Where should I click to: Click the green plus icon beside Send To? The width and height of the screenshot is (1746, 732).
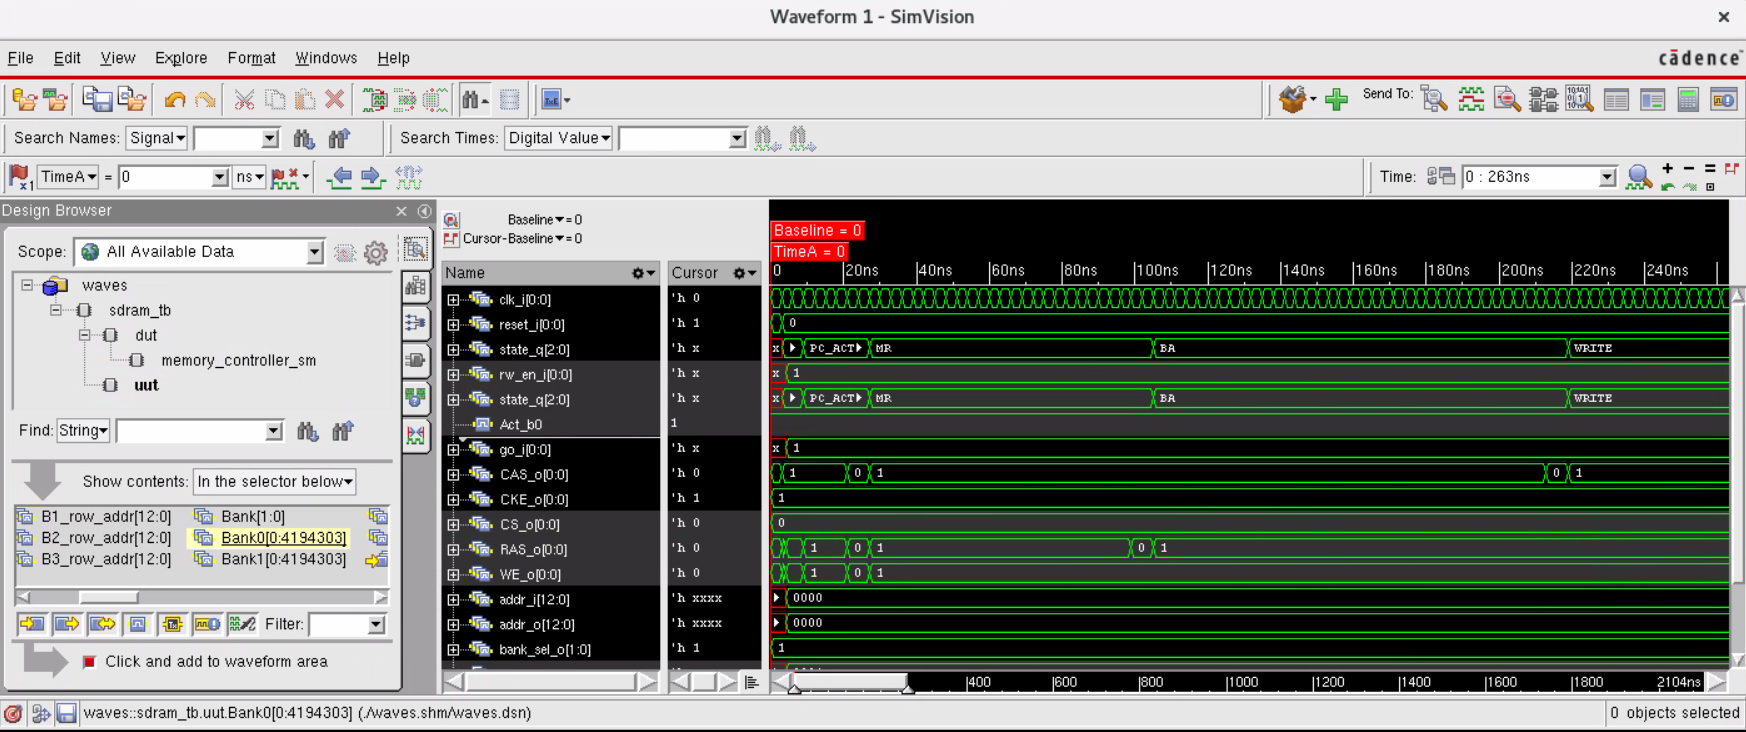1336,99
